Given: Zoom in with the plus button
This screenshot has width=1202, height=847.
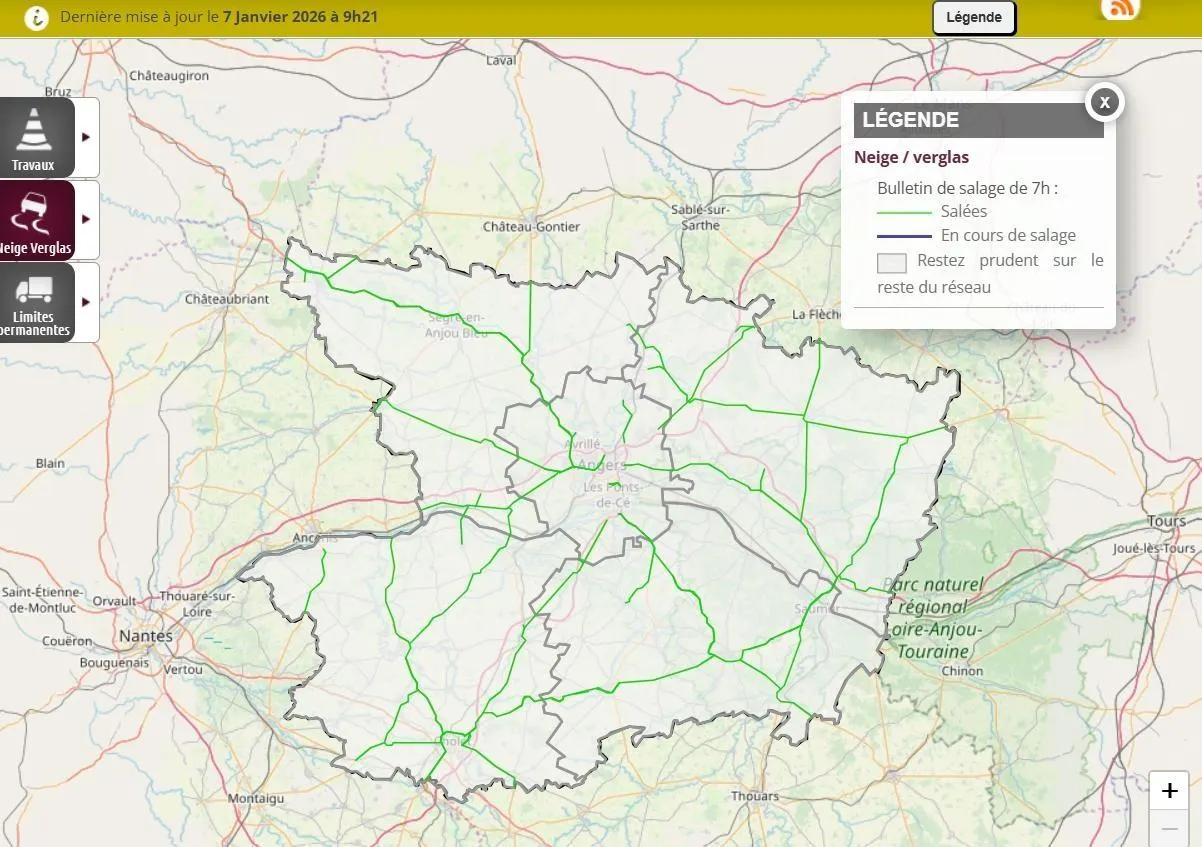Looking at the screenshot, I should pyautogui.click(x=1169, y=791).
